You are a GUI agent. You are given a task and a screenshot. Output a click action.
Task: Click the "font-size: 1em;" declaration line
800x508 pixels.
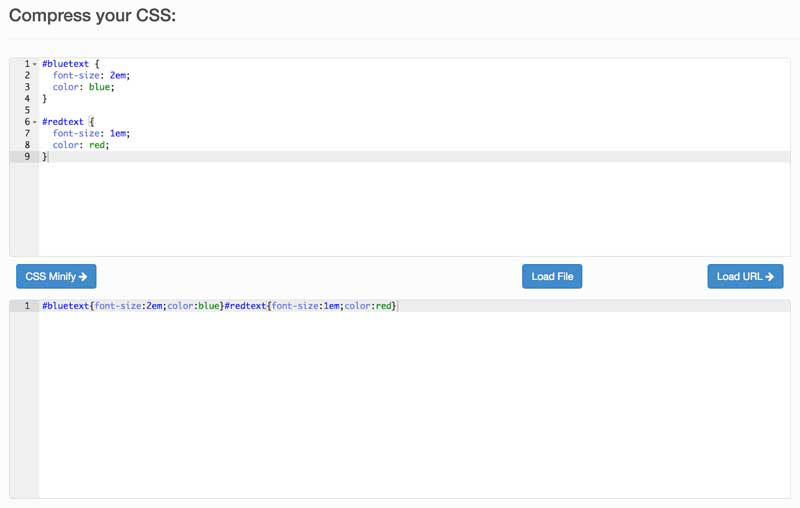92,133
